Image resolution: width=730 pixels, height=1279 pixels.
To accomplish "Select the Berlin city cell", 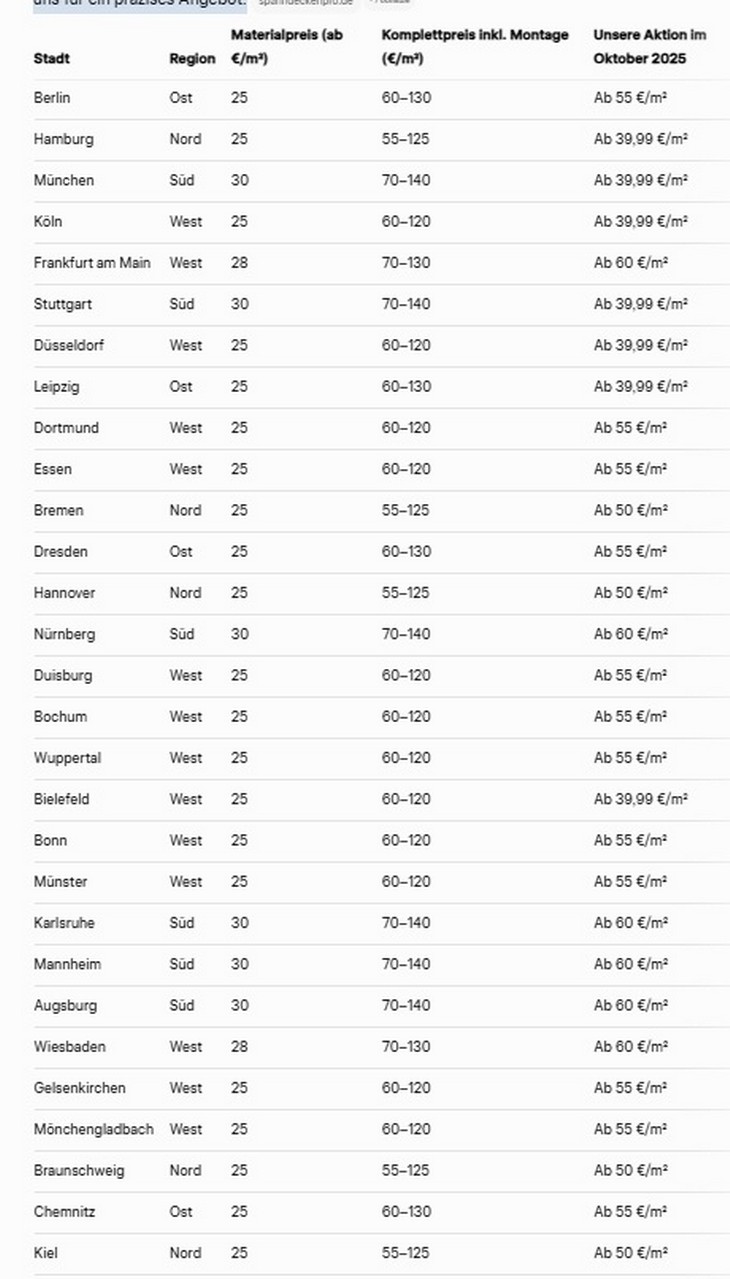I will pos(52,98).
